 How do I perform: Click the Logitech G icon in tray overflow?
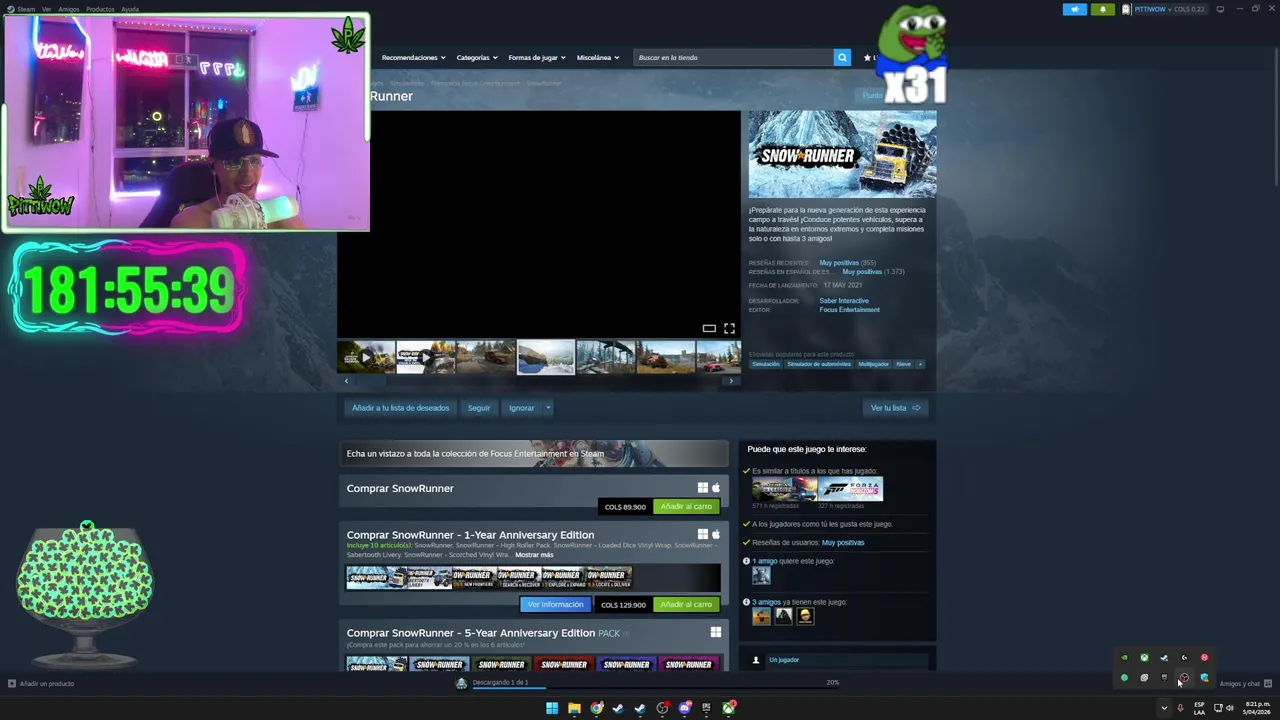click(1184, 658)
